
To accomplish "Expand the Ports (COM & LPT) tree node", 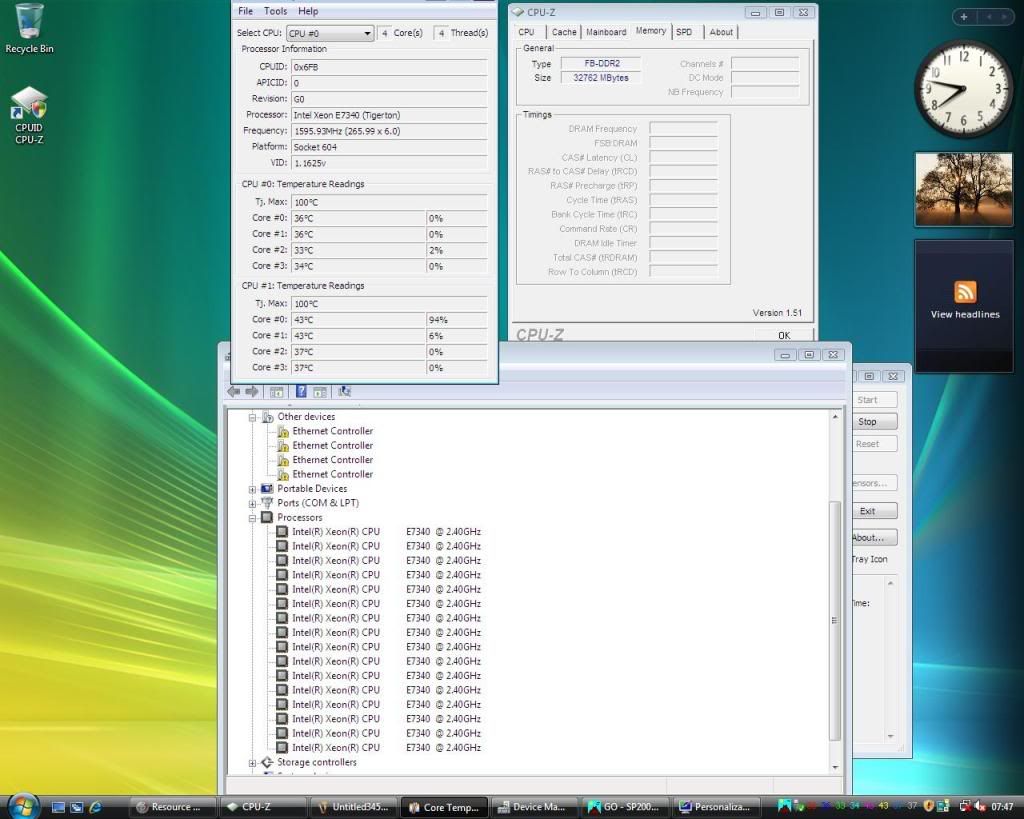I will 252,504.
